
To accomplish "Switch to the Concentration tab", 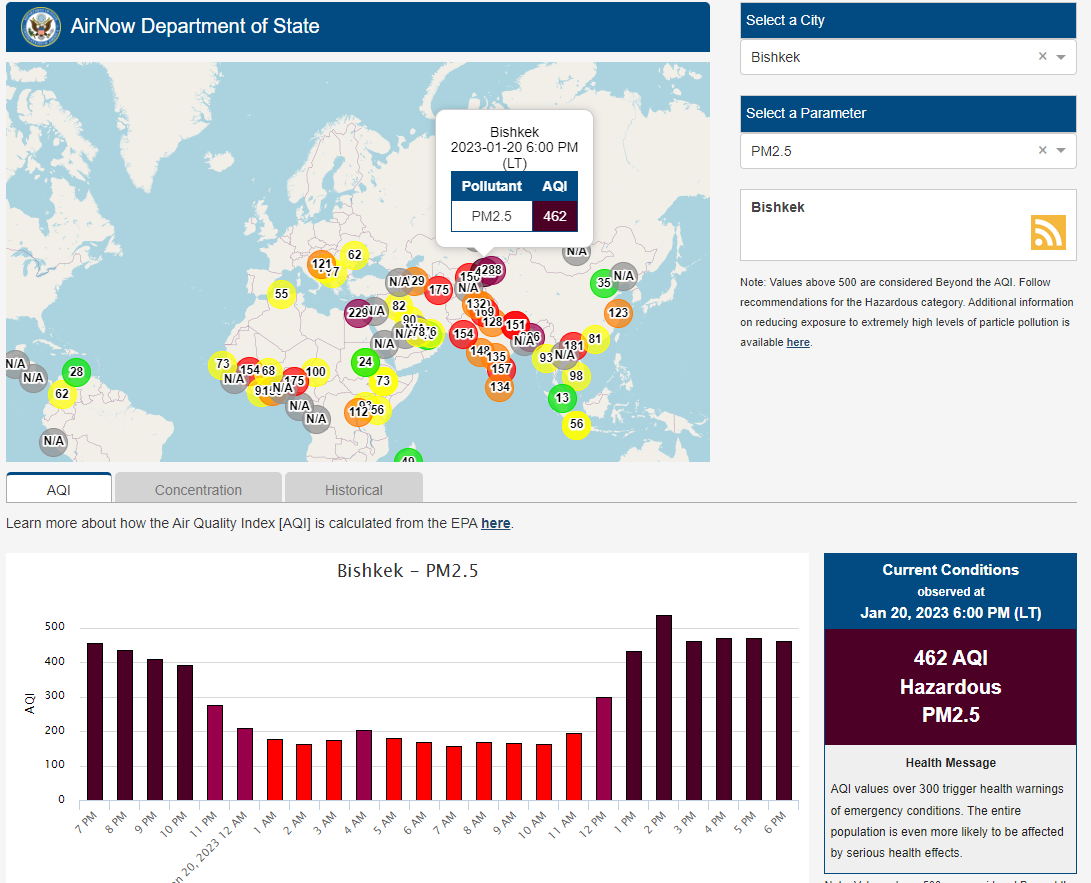I will click(198, 490).
